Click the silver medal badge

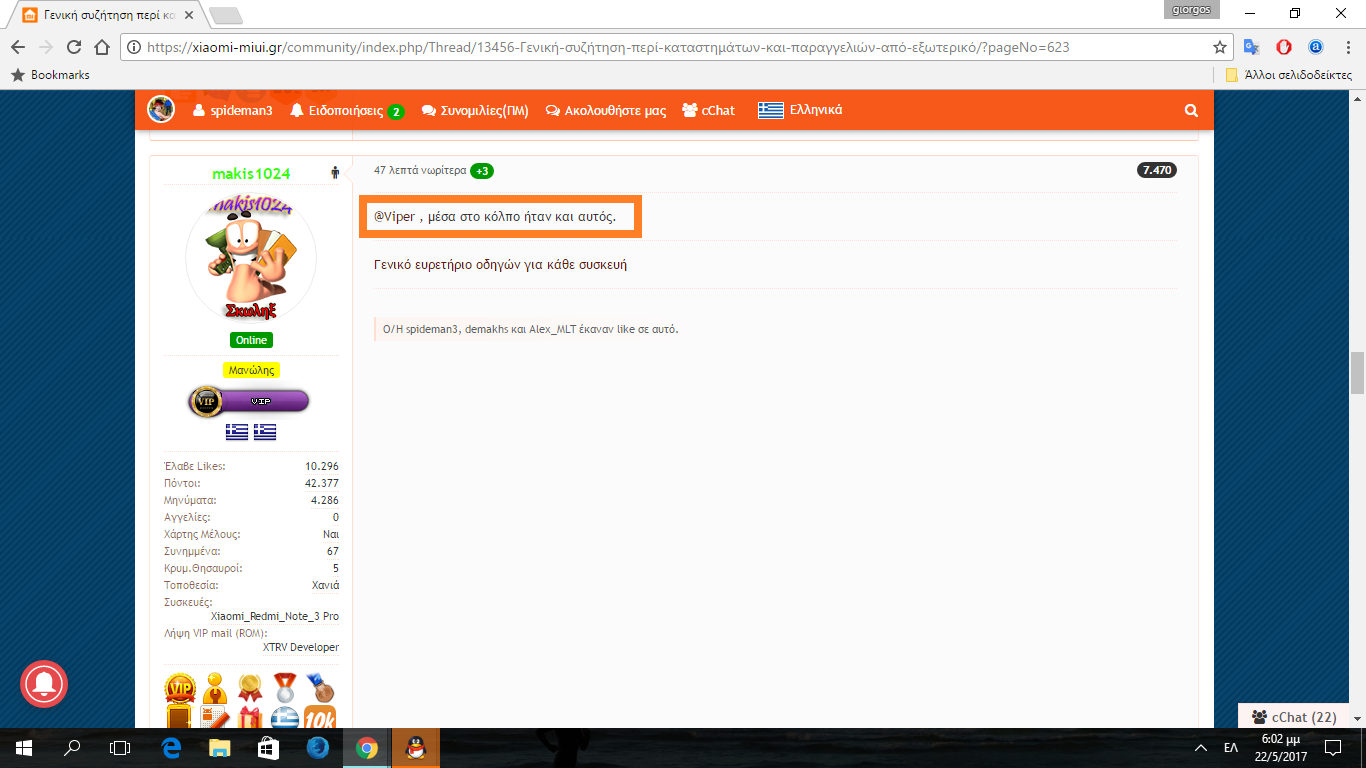click(x=285, y=687)
